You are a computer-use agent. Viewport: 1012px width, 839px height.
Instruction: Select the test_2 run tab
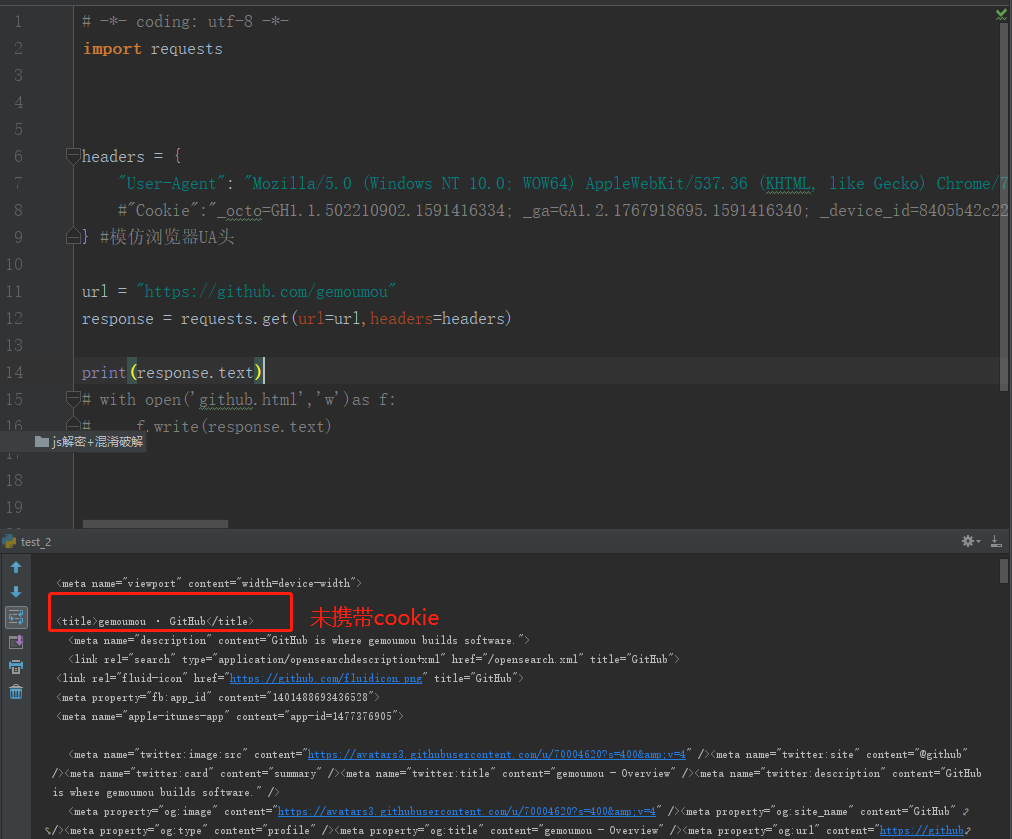pos(35,542)
